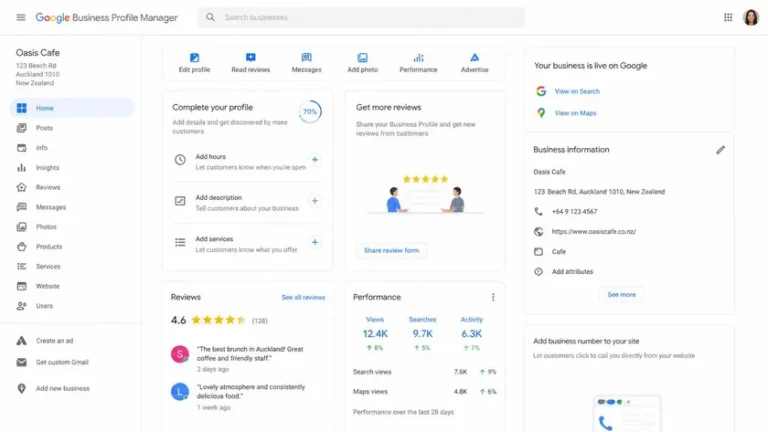The width and height of the screenshot is (768, 432).
Task: Click the Cafe category icon
Action: coord(538,252)
